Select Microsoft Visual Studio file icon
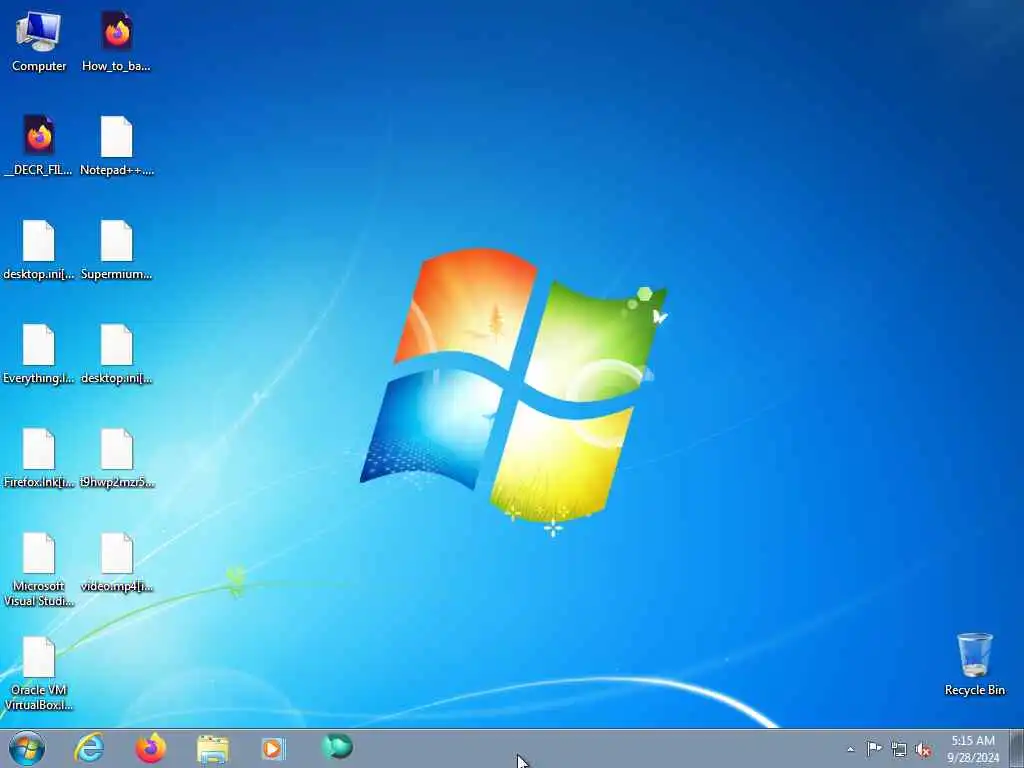Image resolution: width=1024 pixels, height=768 pixels. (x=39, y=569)
